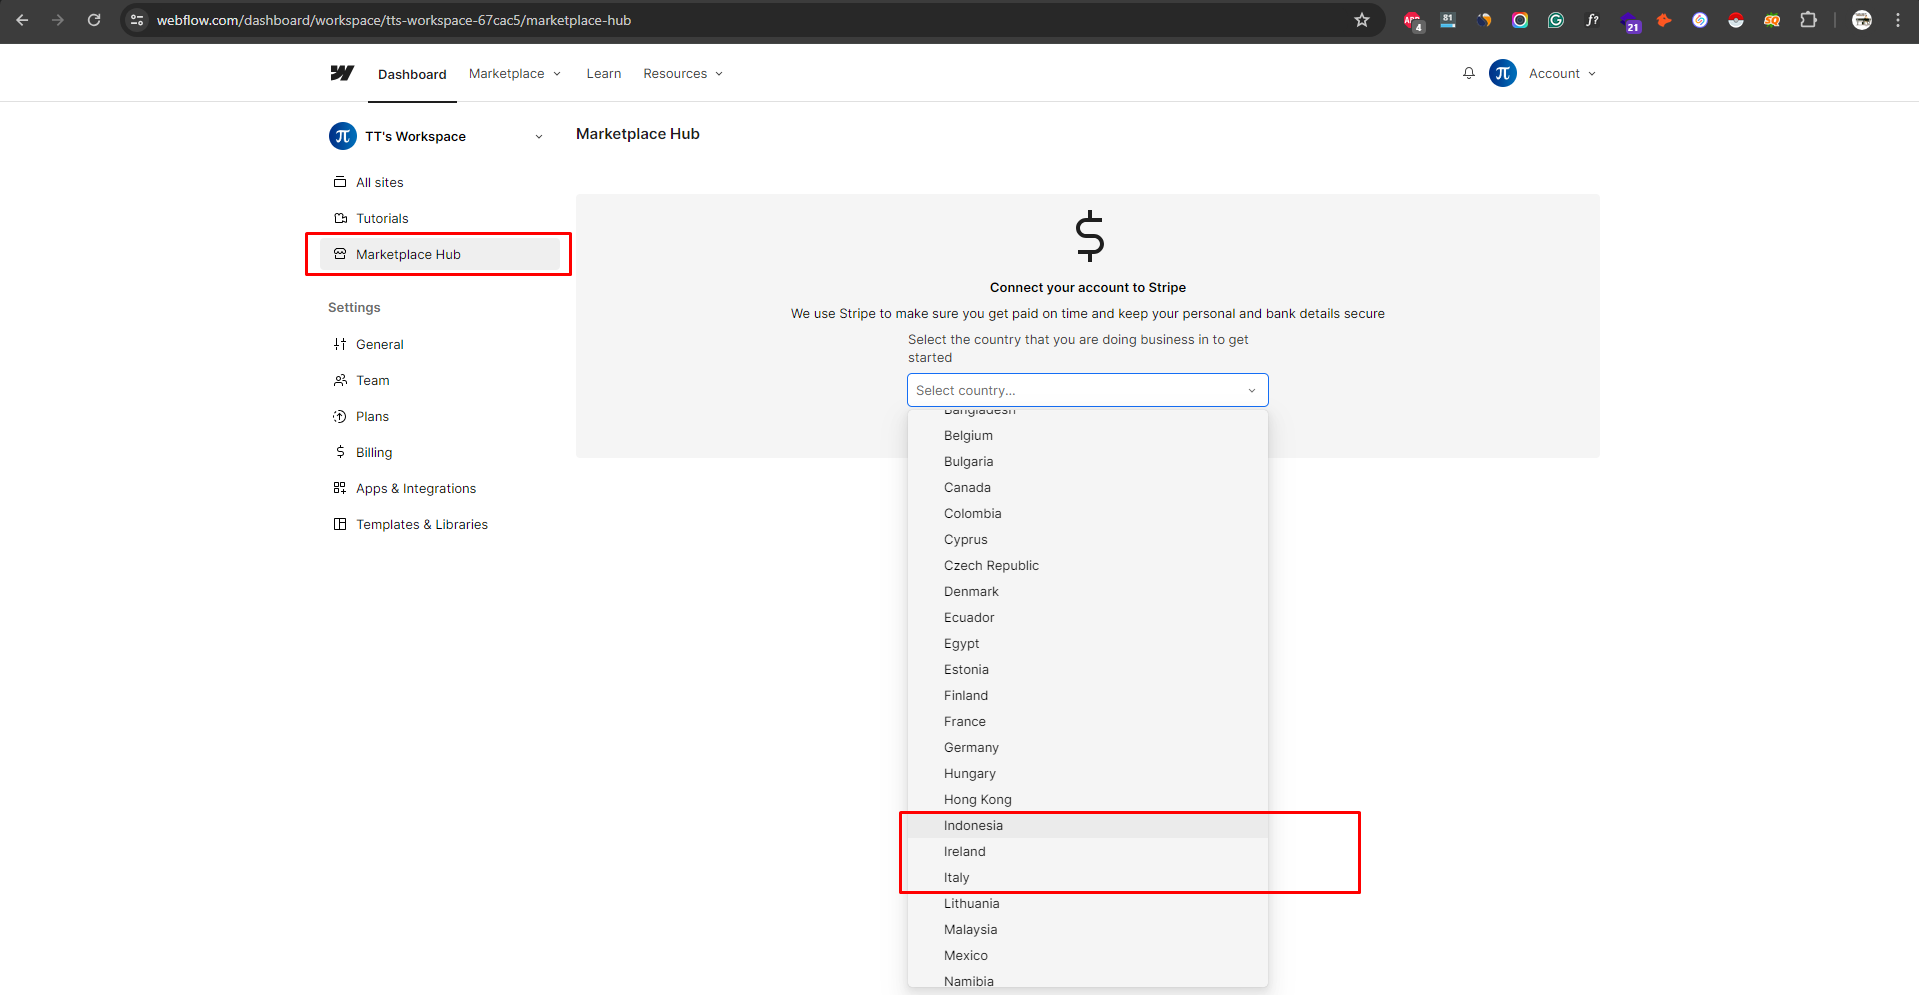This screenshot has height=995, width=1919.
Task: Select Belgium from country list
Action: pos(1088,435)
